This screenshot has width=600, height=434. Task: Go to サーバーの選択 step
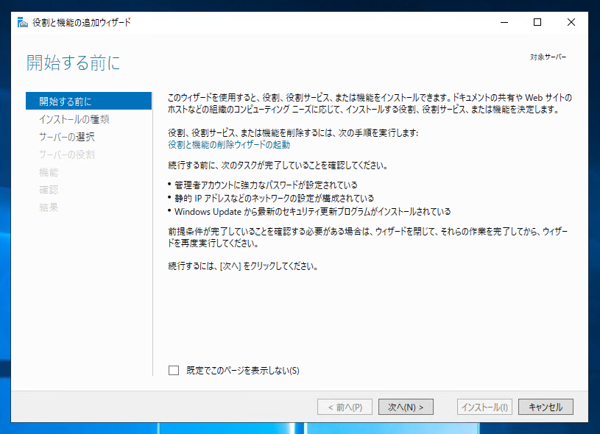tap(67, 137)
